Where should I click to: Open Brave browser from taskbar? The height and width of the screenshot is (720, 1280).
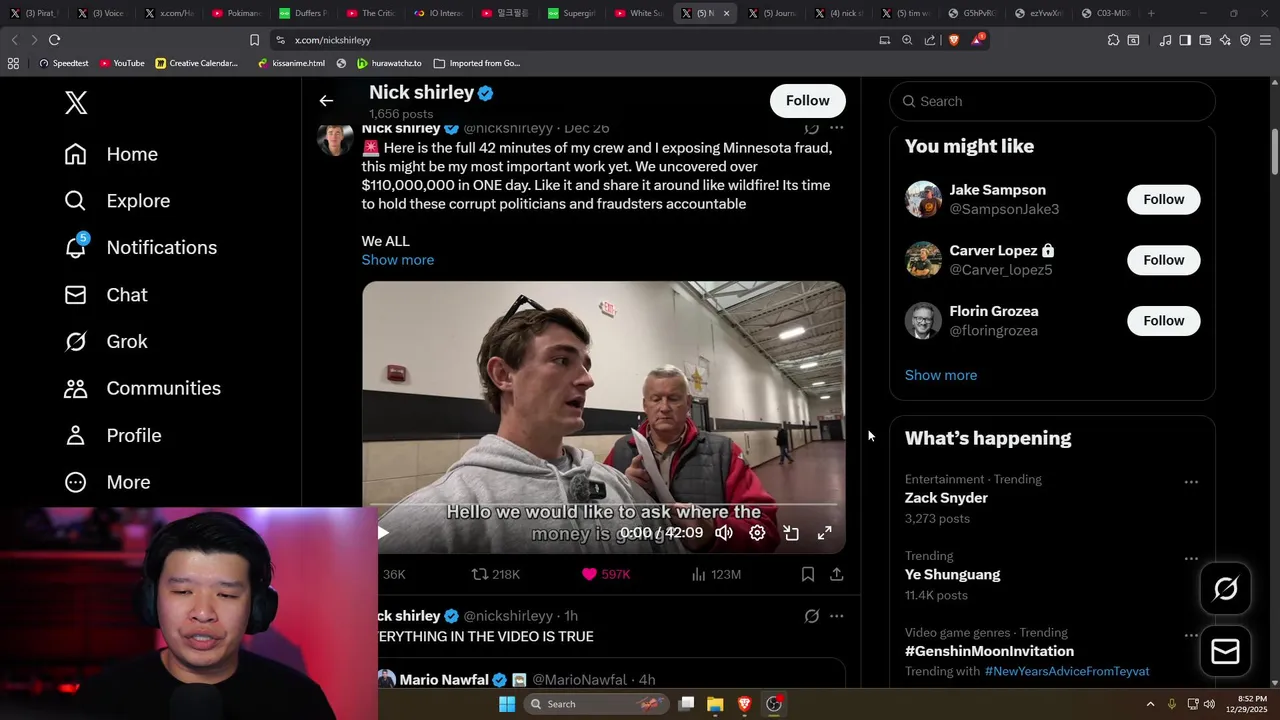coord(744,704)
